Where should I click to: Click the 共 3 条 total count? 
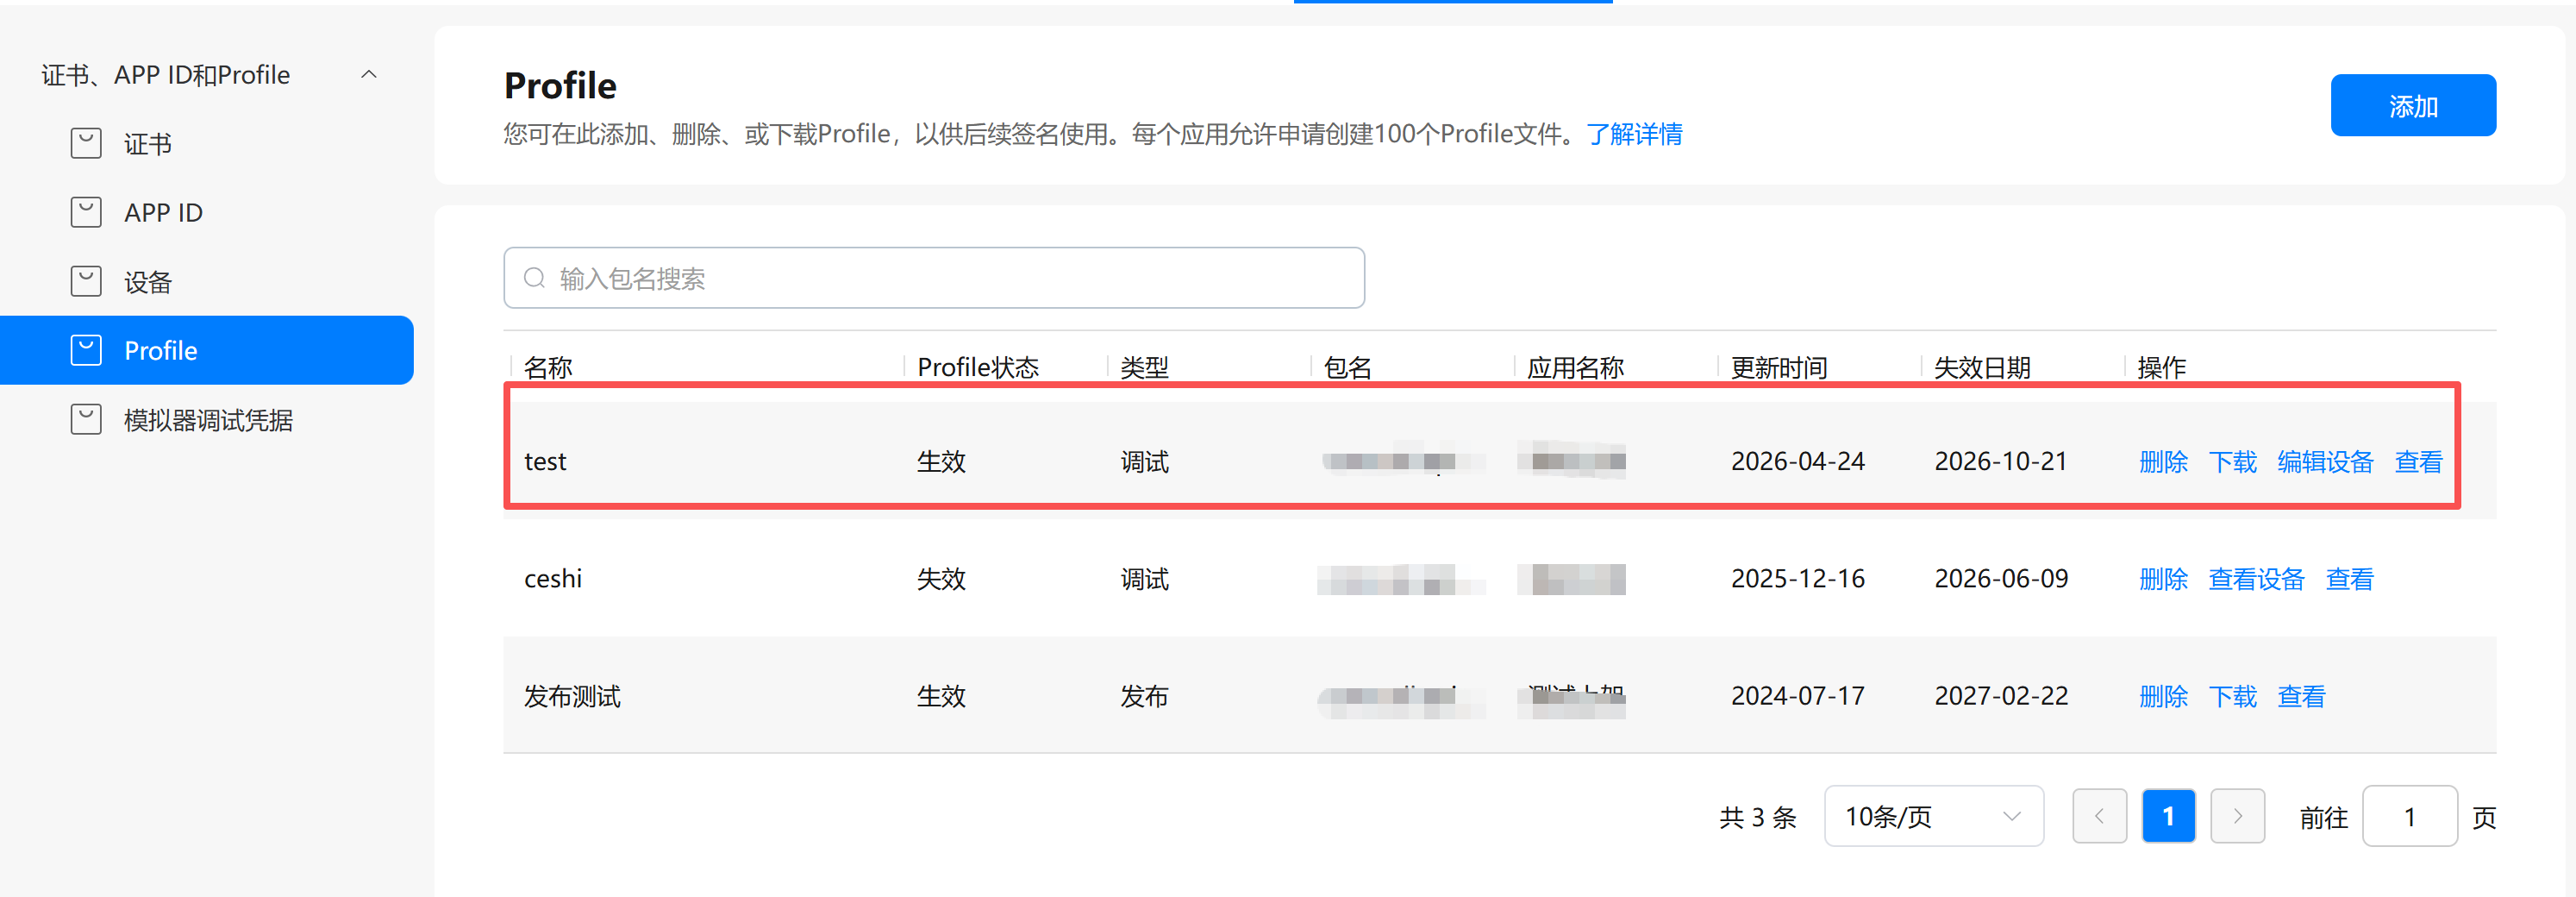point(1757,817)
